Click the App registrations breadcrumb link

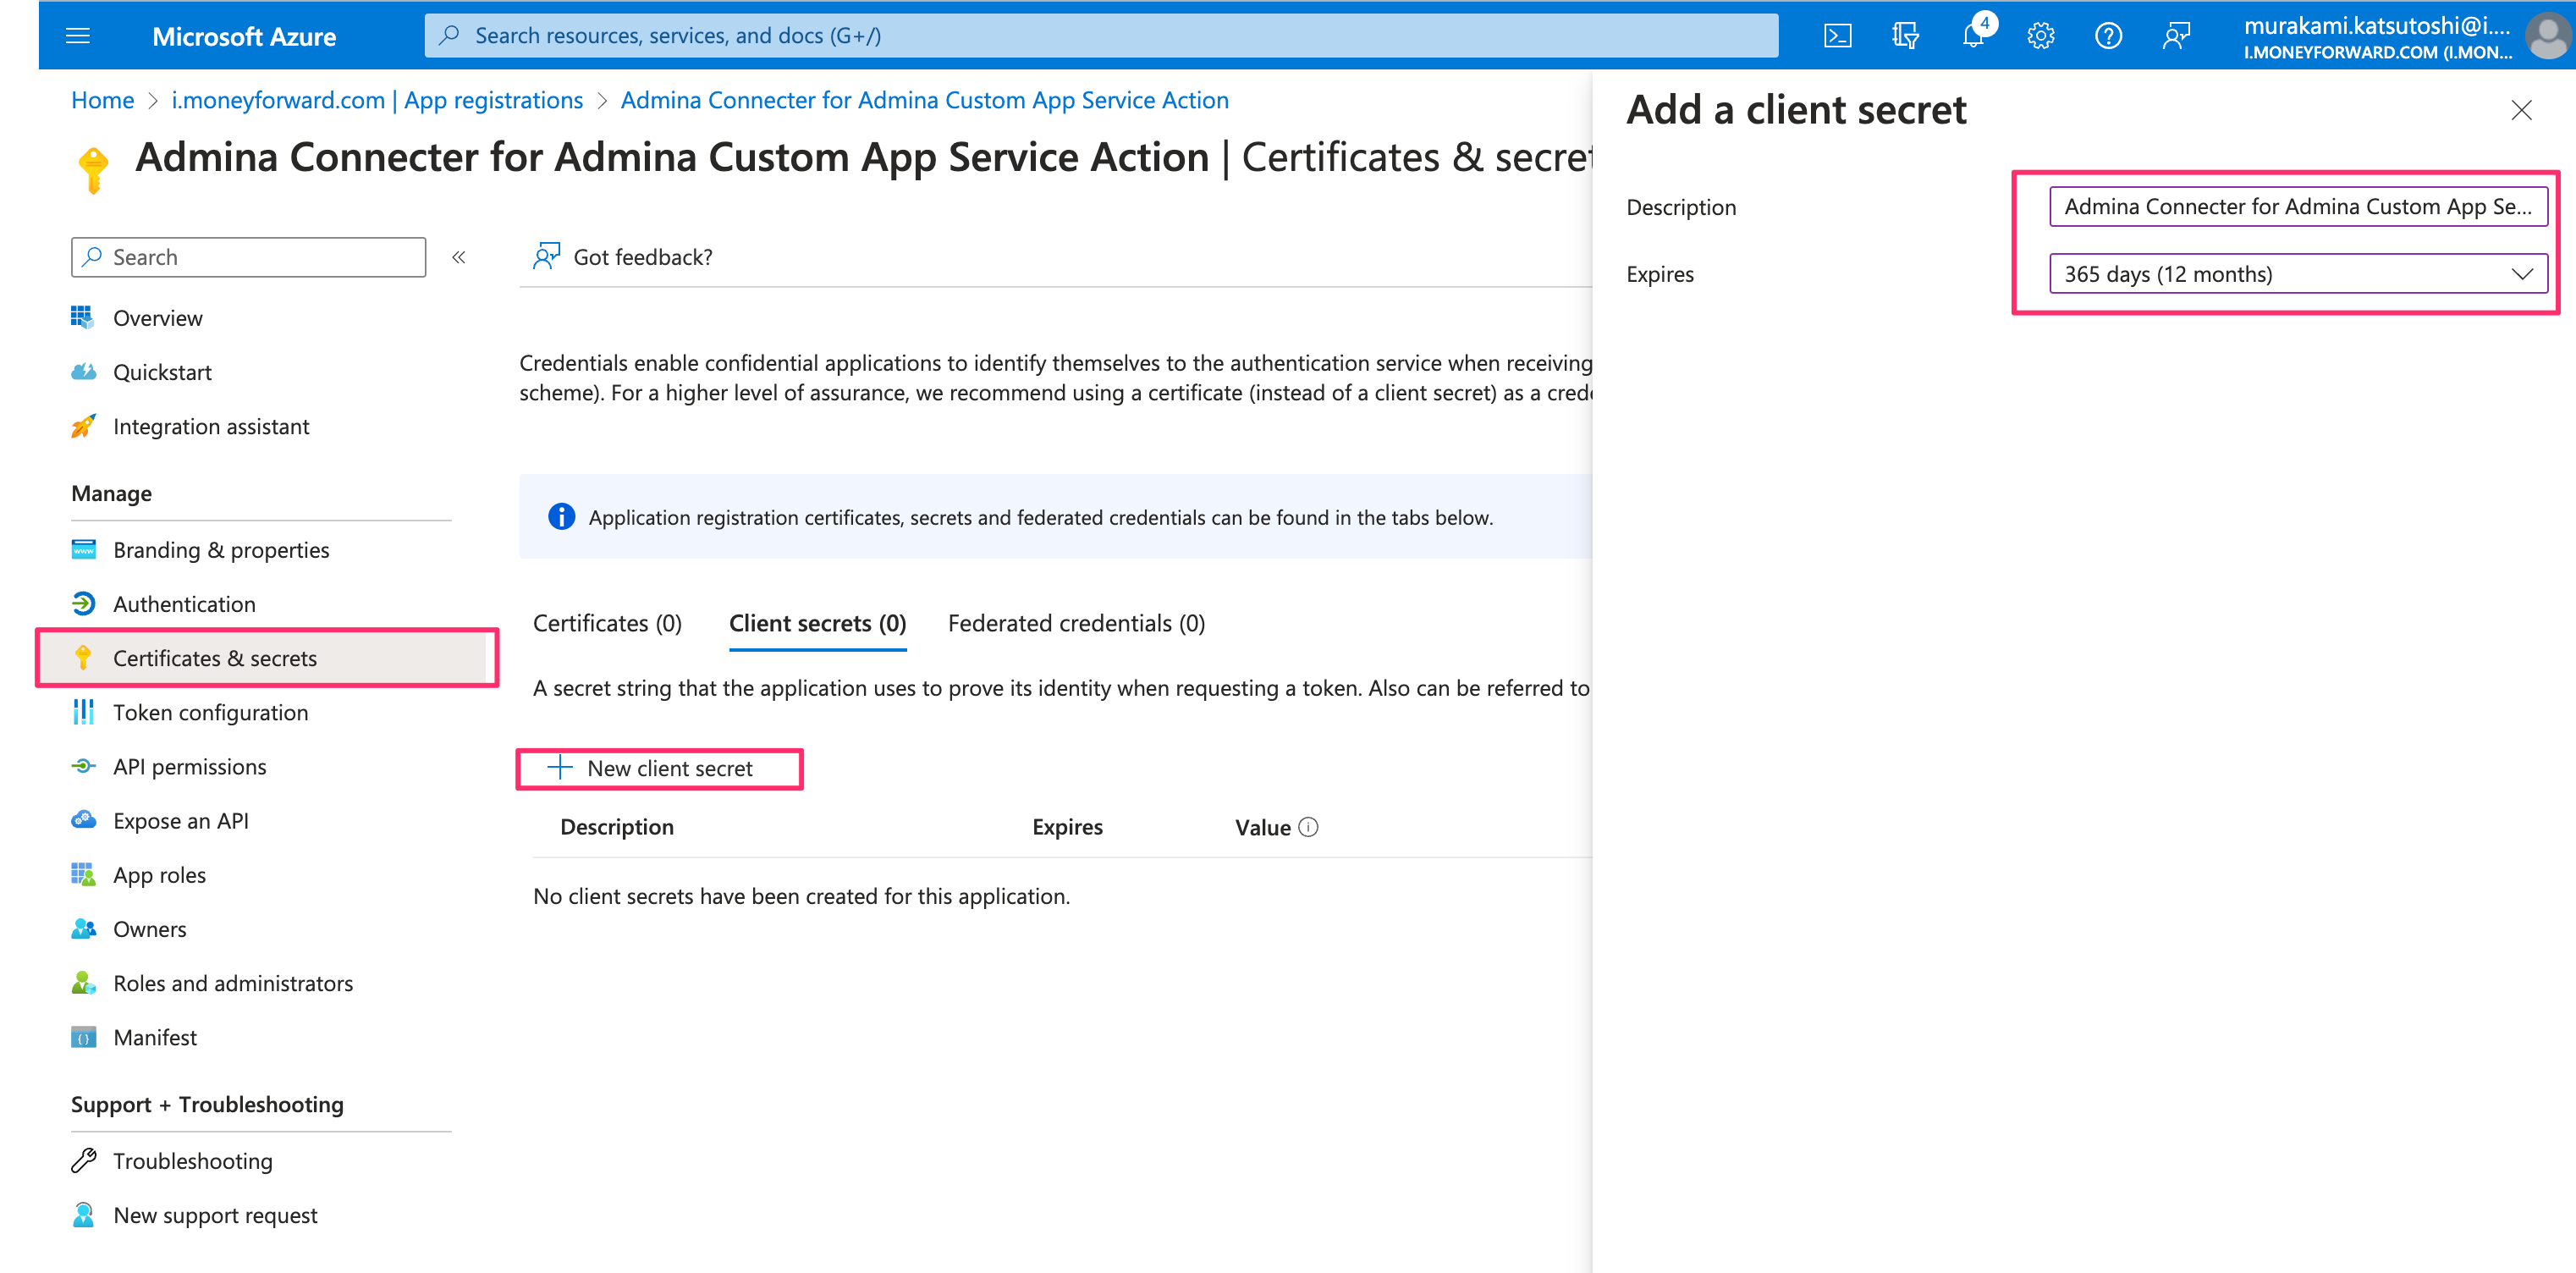377,100
